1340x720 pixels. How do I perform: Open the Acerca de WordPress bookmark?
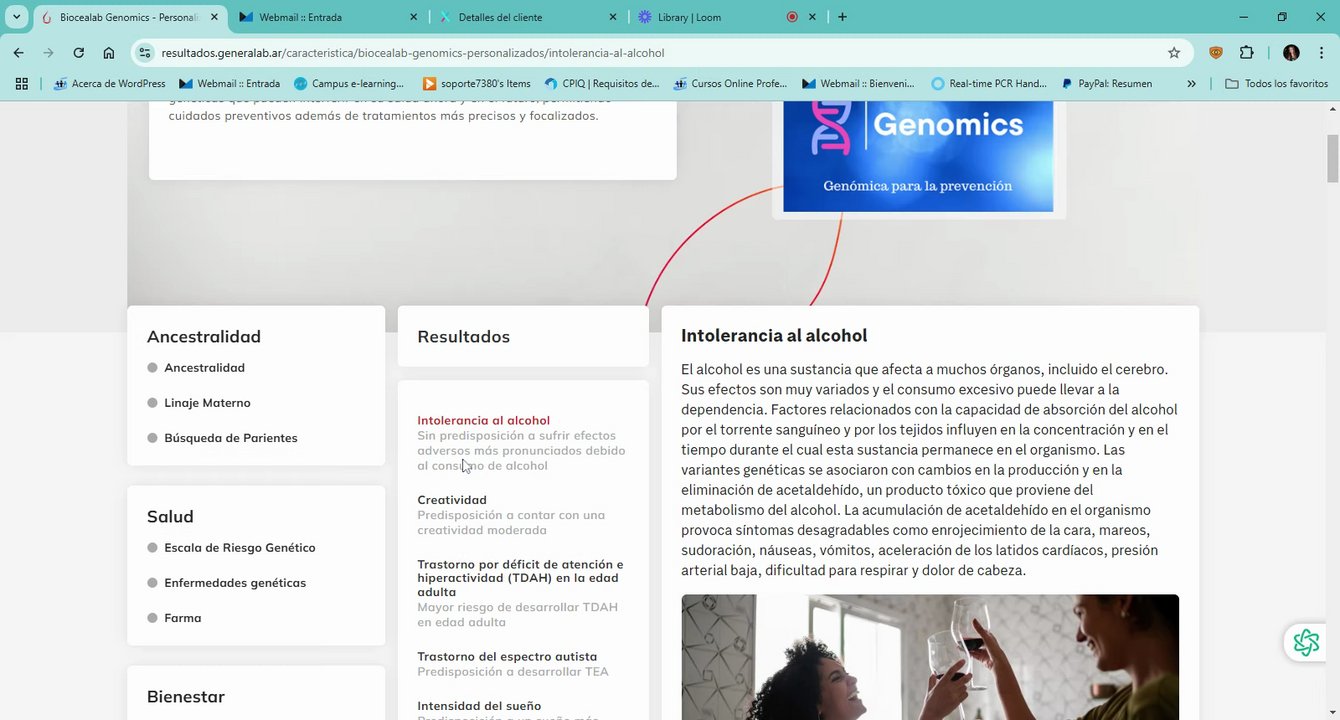tap(110, 84)
